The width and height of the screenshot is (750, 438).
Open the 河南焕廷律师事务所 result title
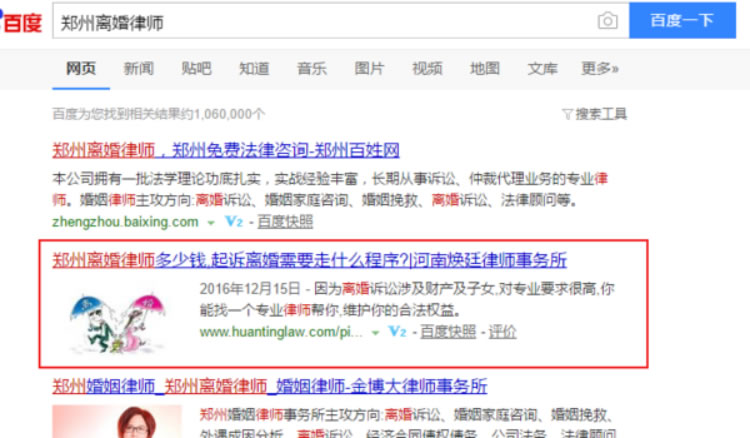tap(310, 261)
